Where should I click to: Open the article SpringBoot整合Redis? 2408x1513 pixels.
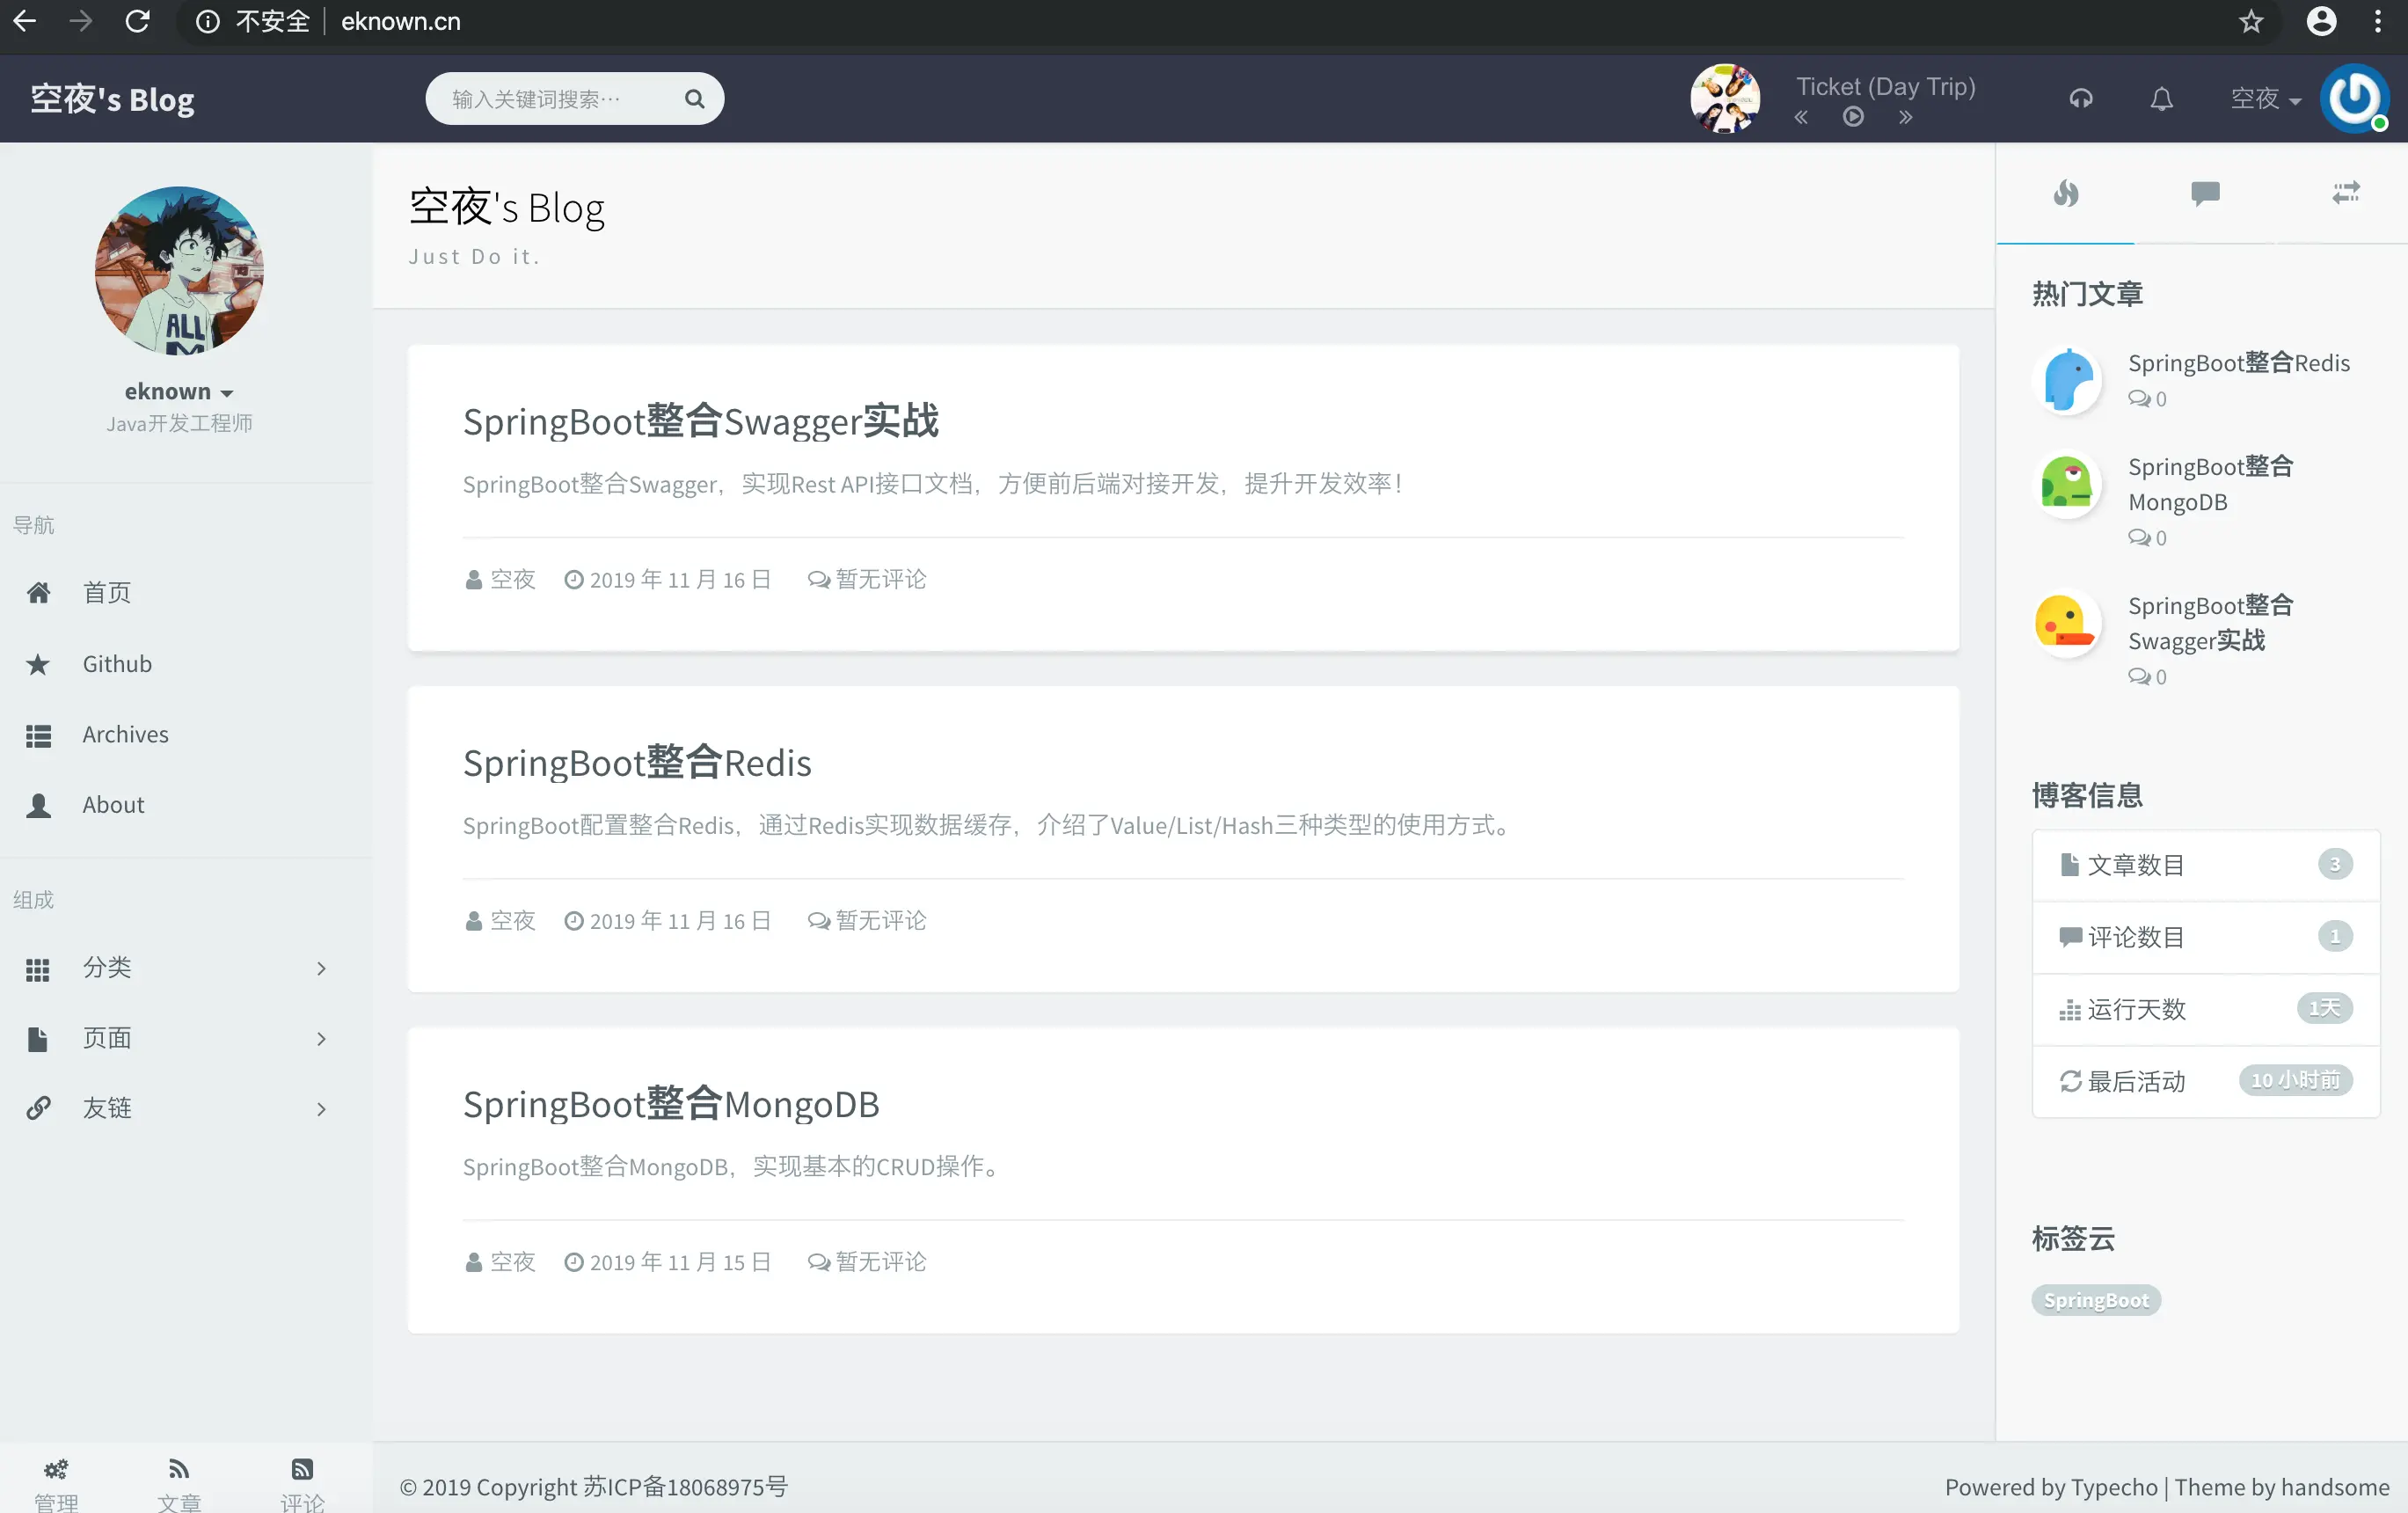(x=636, y=762)
